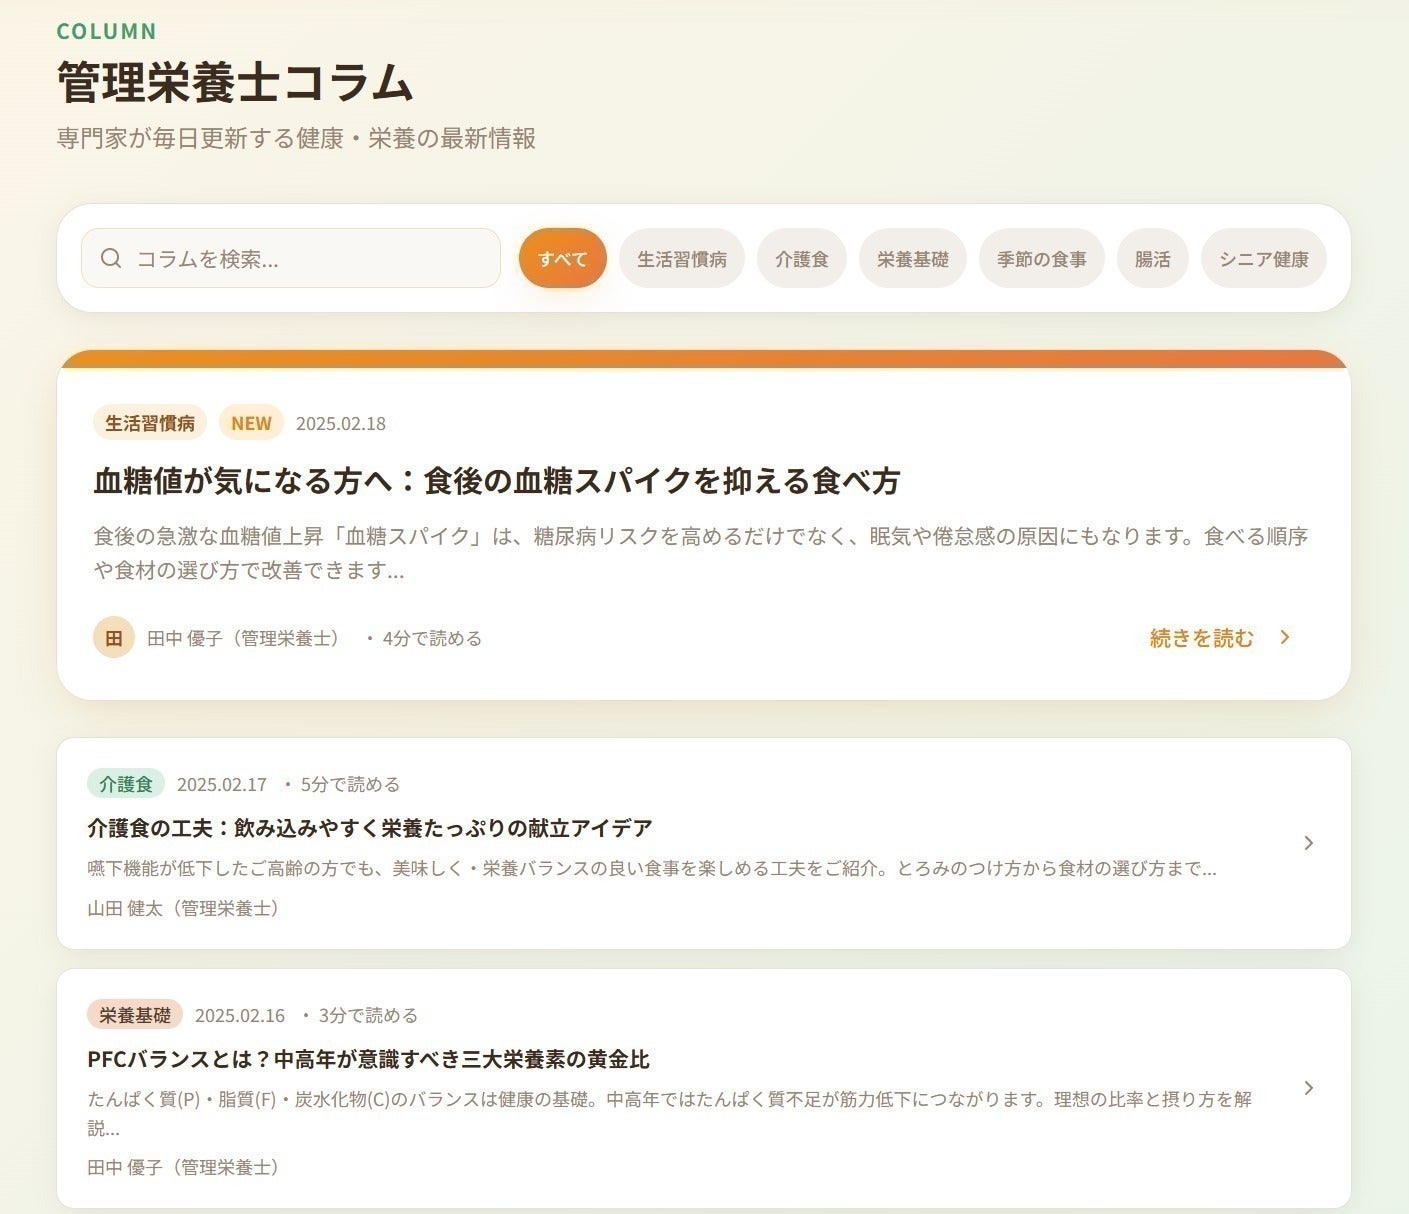Viewport: 1409px width, 1214px height.
Task: Click the arrow next to 続きを読む
Action: tap(1285, 637)
